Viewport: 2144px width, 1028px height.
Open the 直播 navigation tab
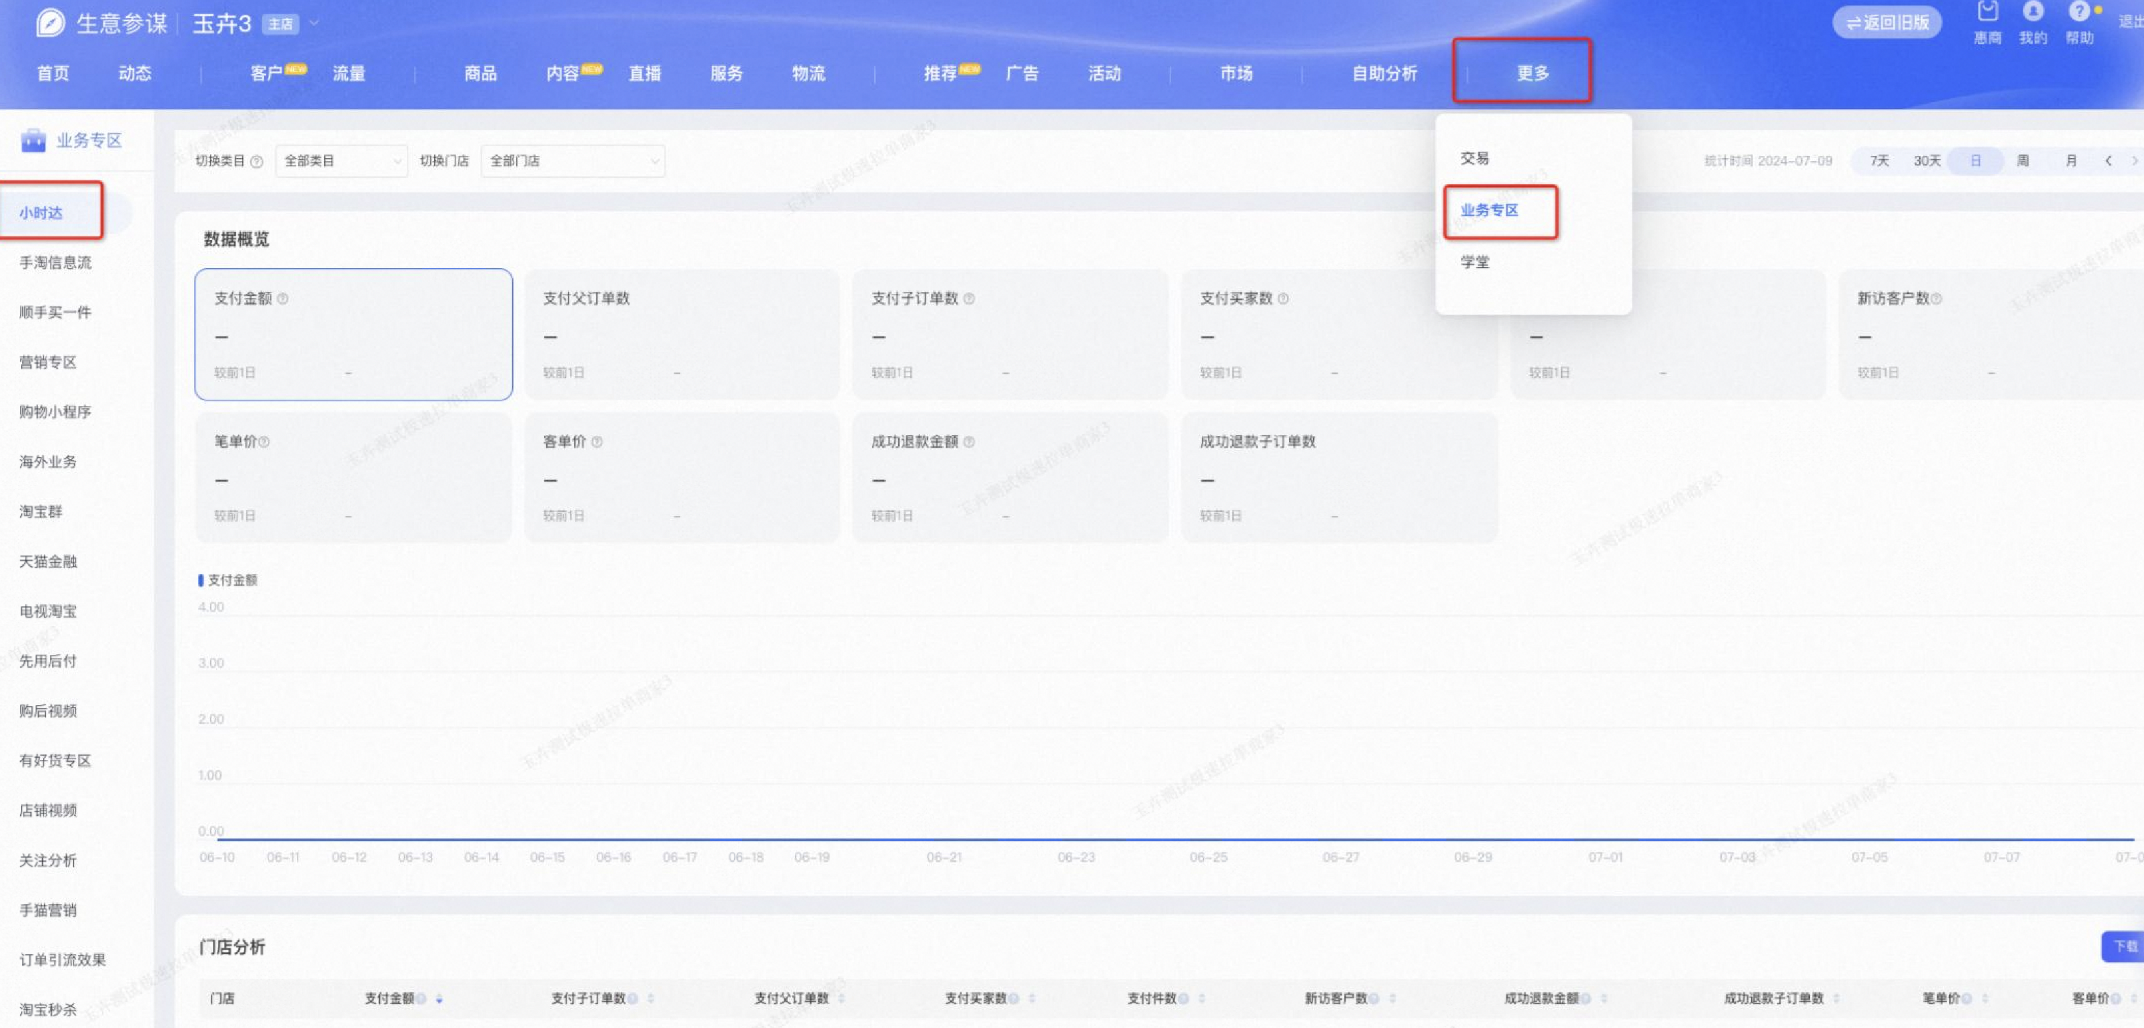[x=644, y=73]
